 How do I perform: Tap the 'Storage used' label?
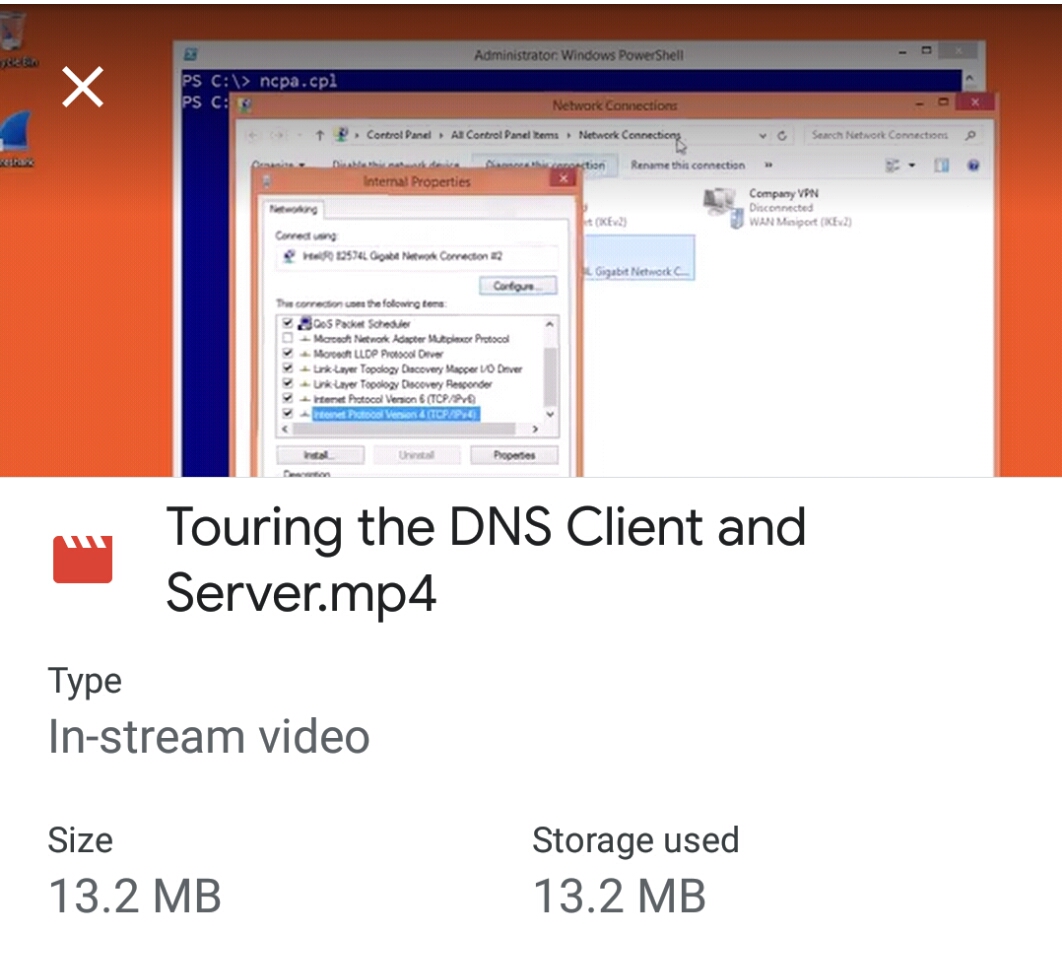pos(635,840)
